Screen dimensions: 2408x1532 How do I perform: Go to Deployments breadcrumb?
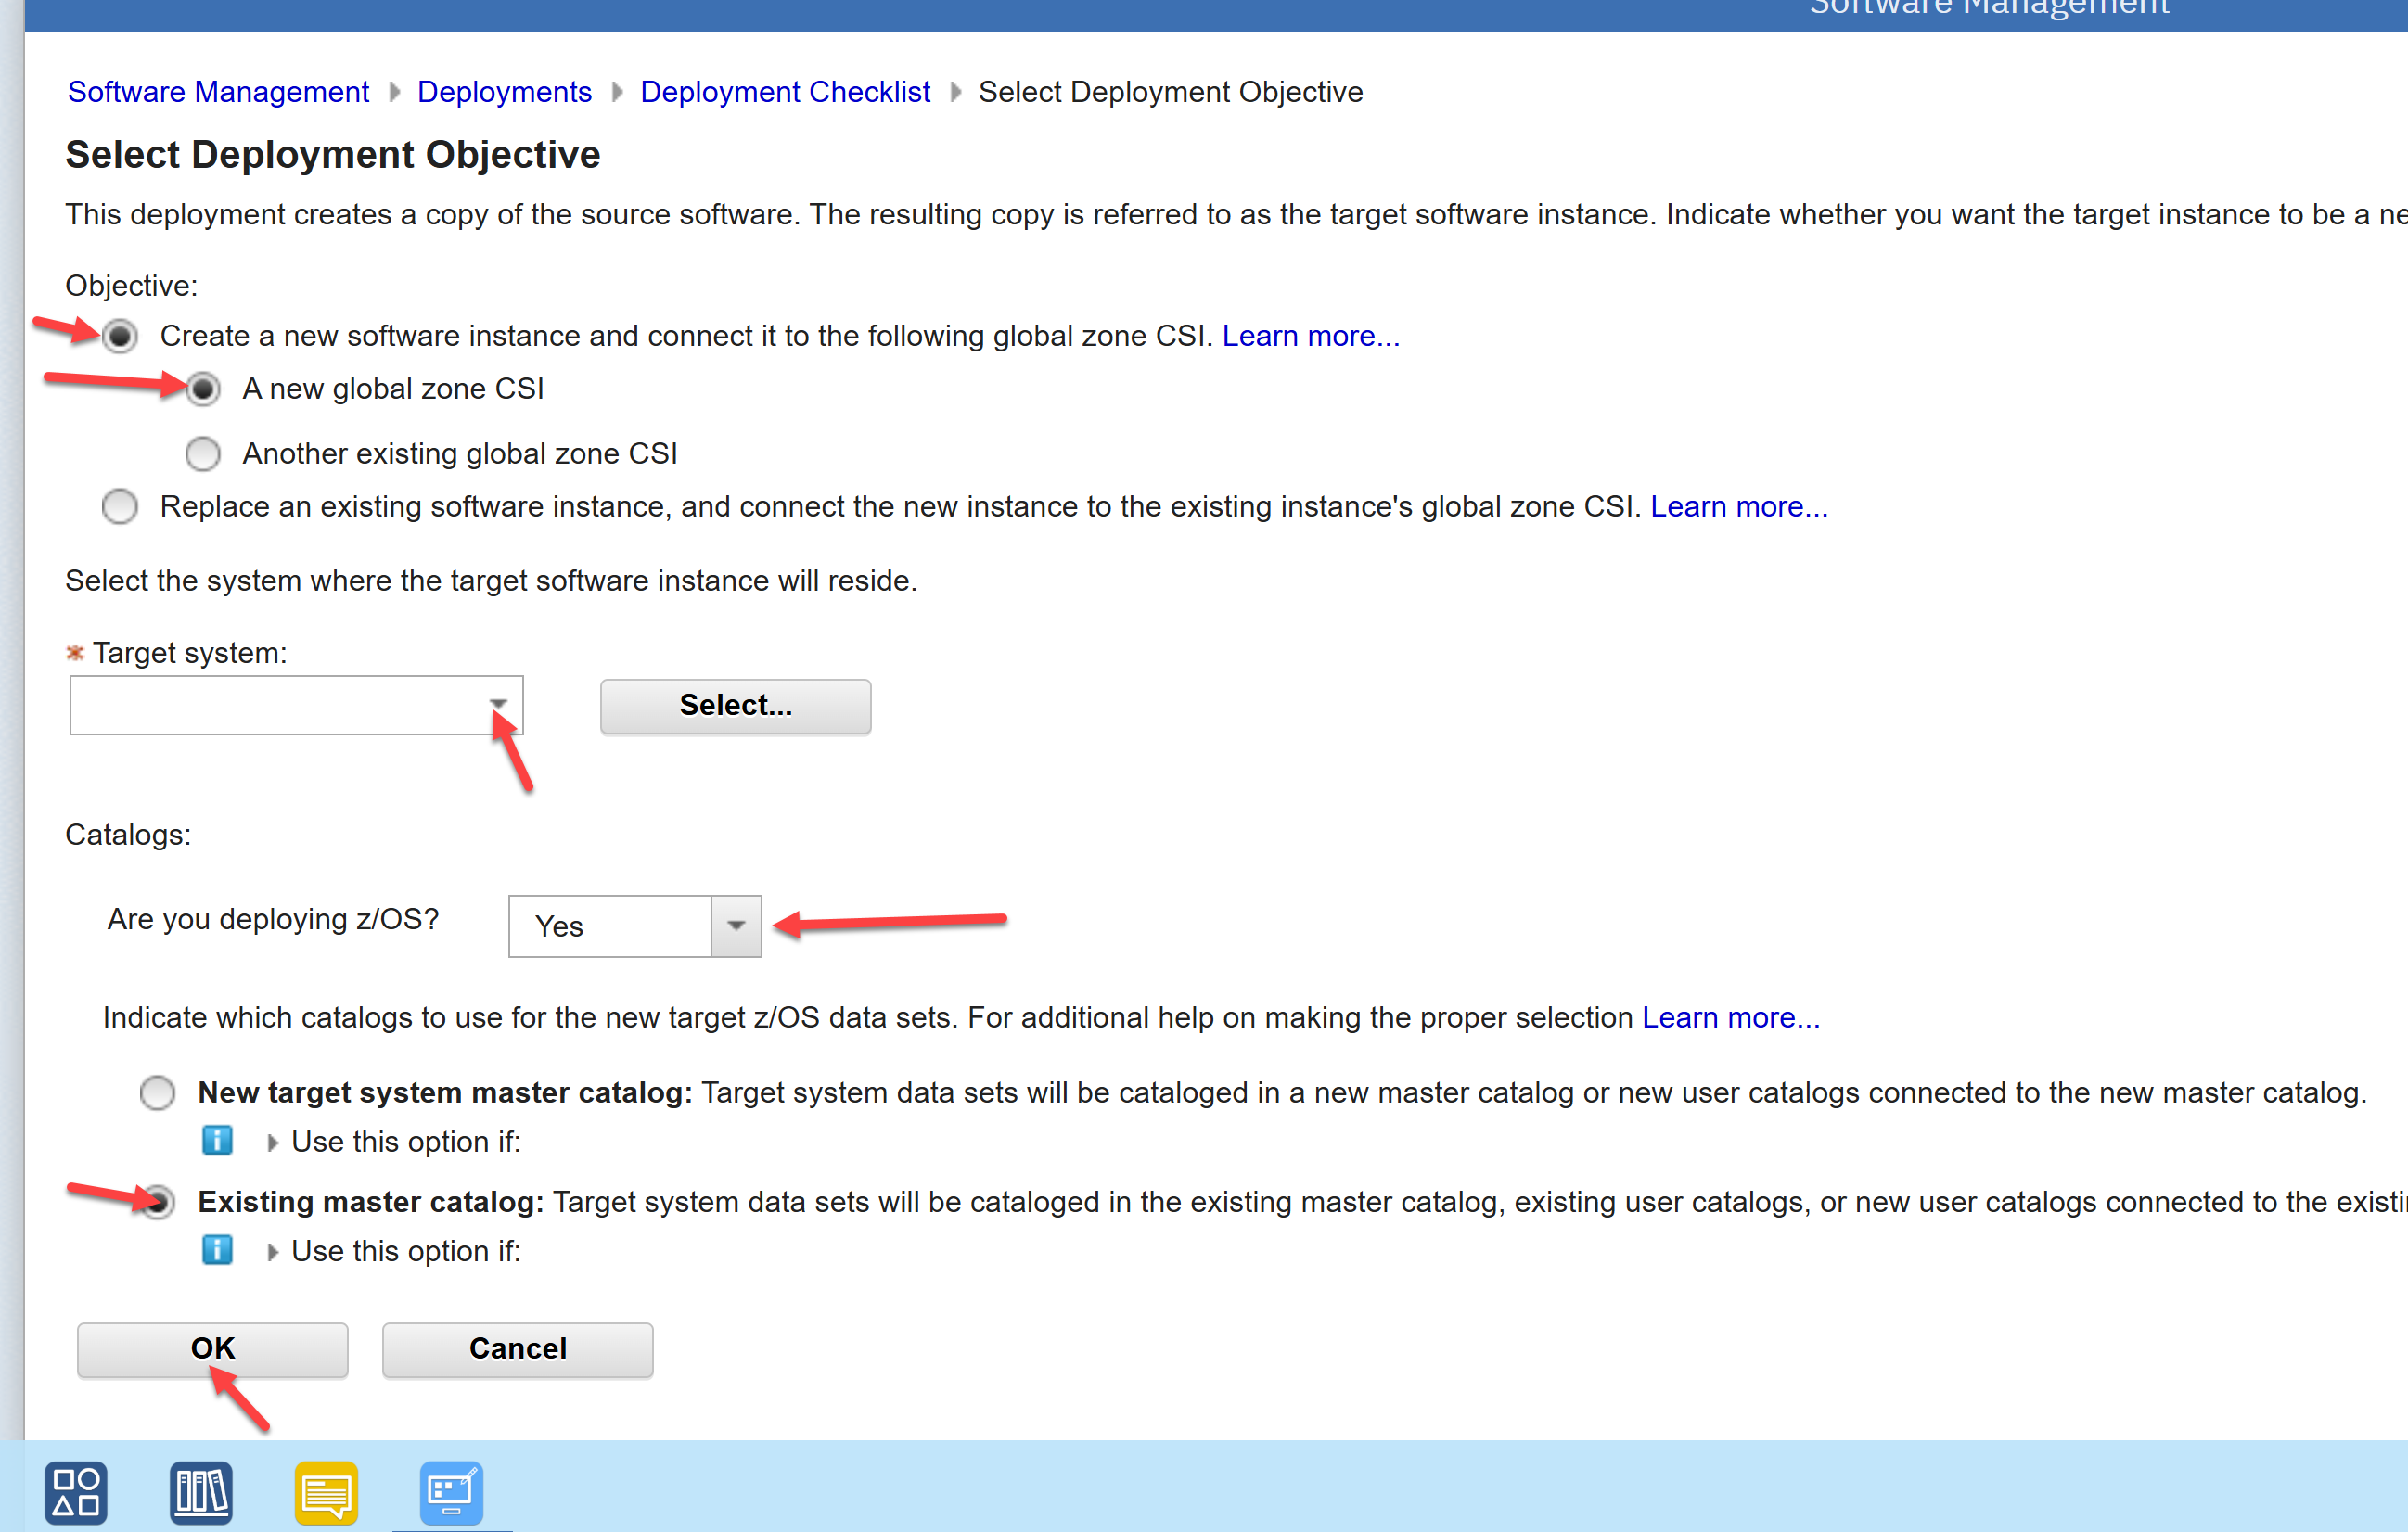tap(504, 92)
